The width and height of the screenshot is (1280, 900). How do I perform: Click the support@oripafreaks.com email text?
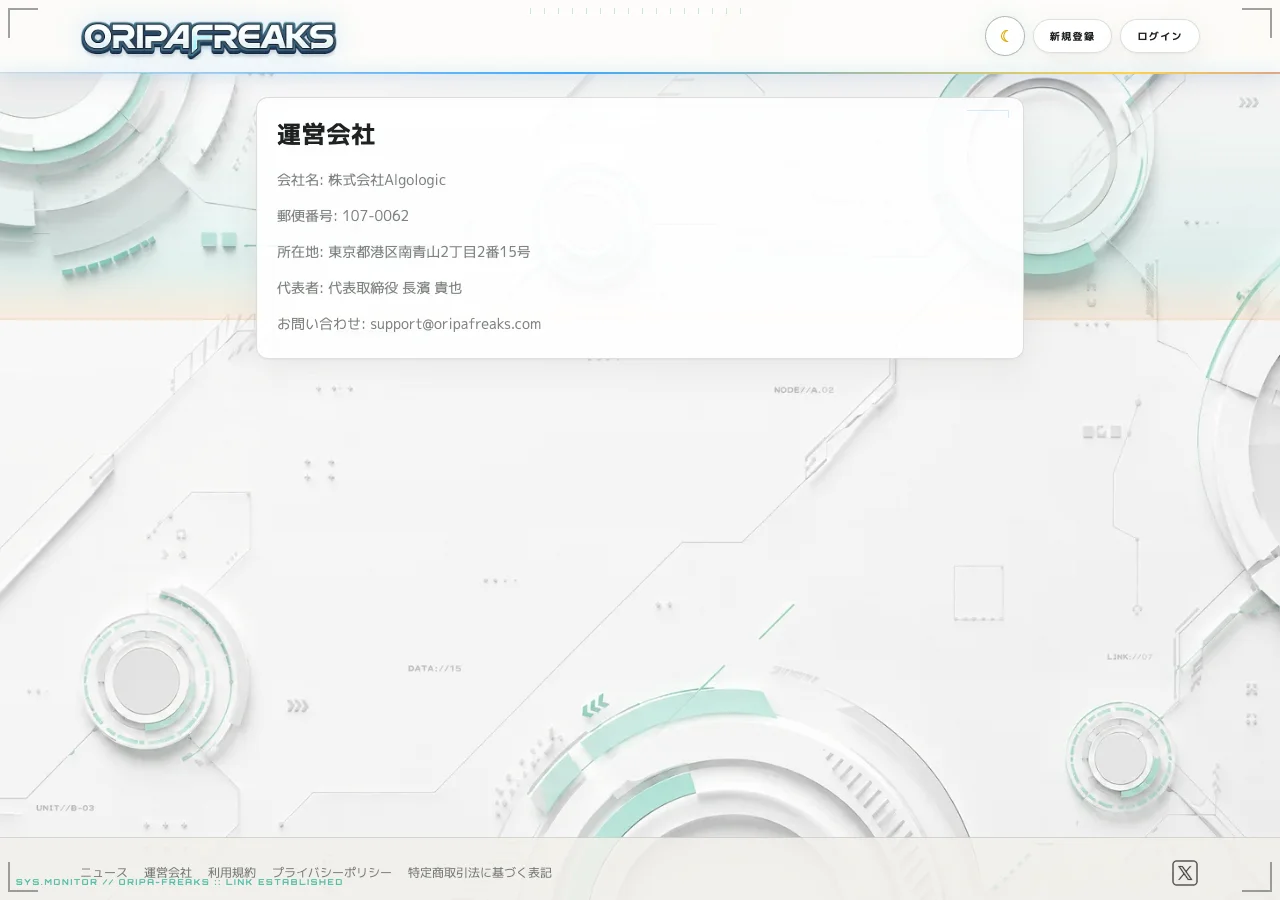click(455, 324)
